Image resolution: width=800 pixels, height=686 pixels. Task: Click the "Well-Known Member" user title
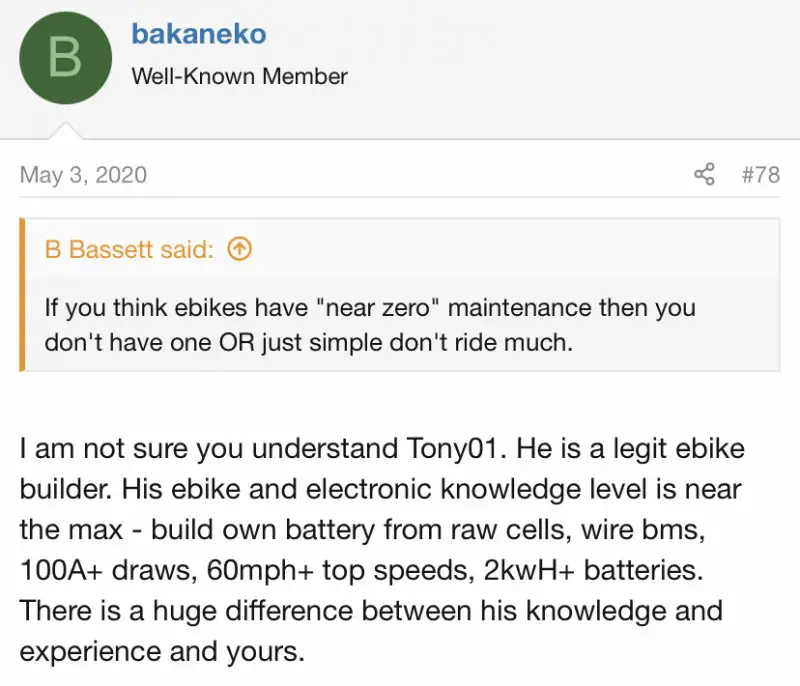point(239,76)
